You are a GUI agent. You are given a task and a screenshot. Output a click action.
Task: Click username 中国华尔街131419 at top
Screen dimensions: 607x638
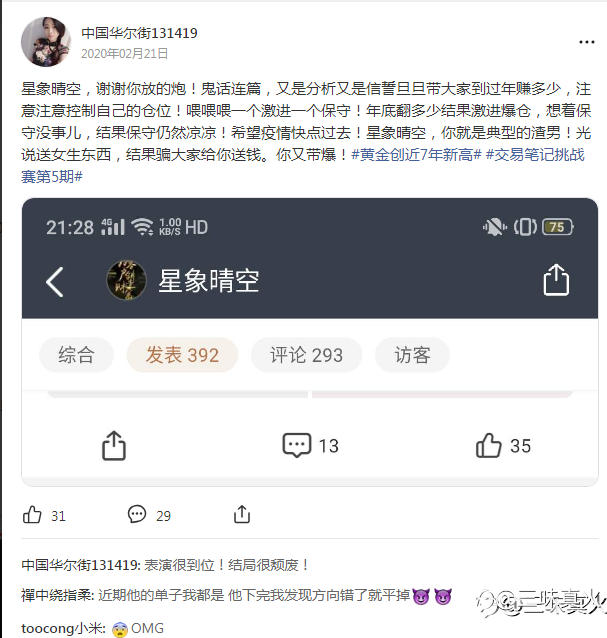tap(139, 33)
